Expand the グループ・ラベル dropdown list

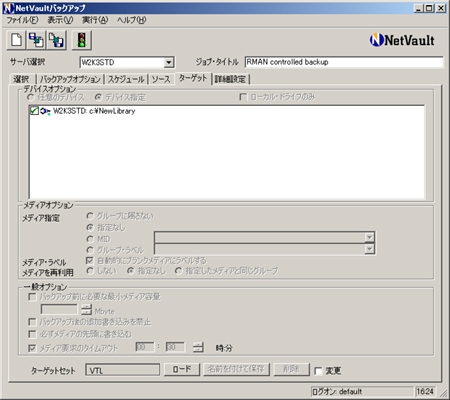point(369,249)
